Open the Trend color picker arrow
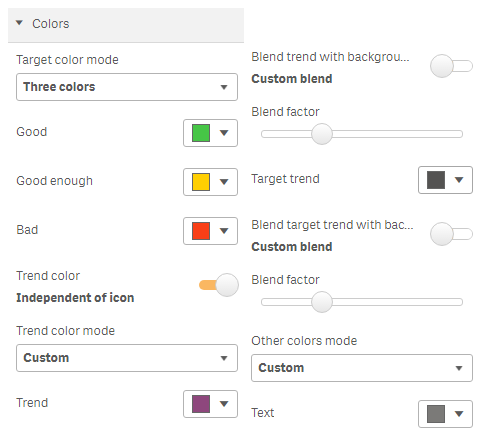The width and height of the screenshot is (480, 441). [224, 404]
